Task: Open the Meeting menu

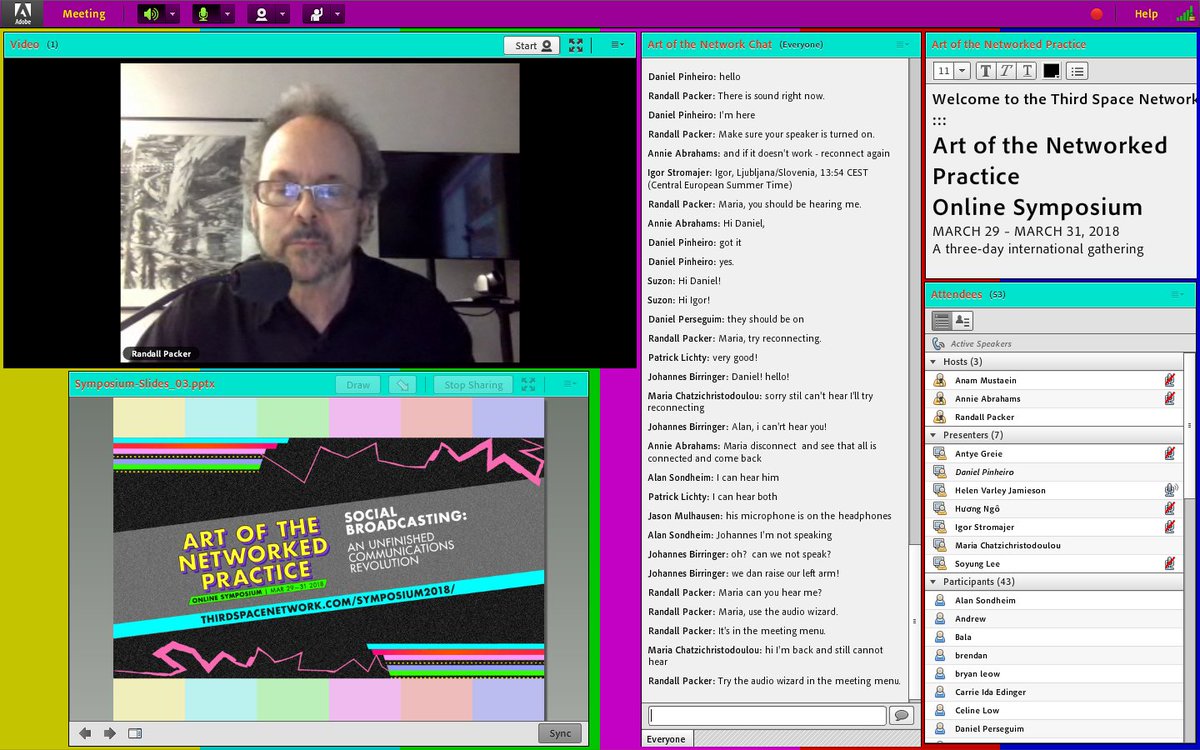Action: tap(83, 13)
